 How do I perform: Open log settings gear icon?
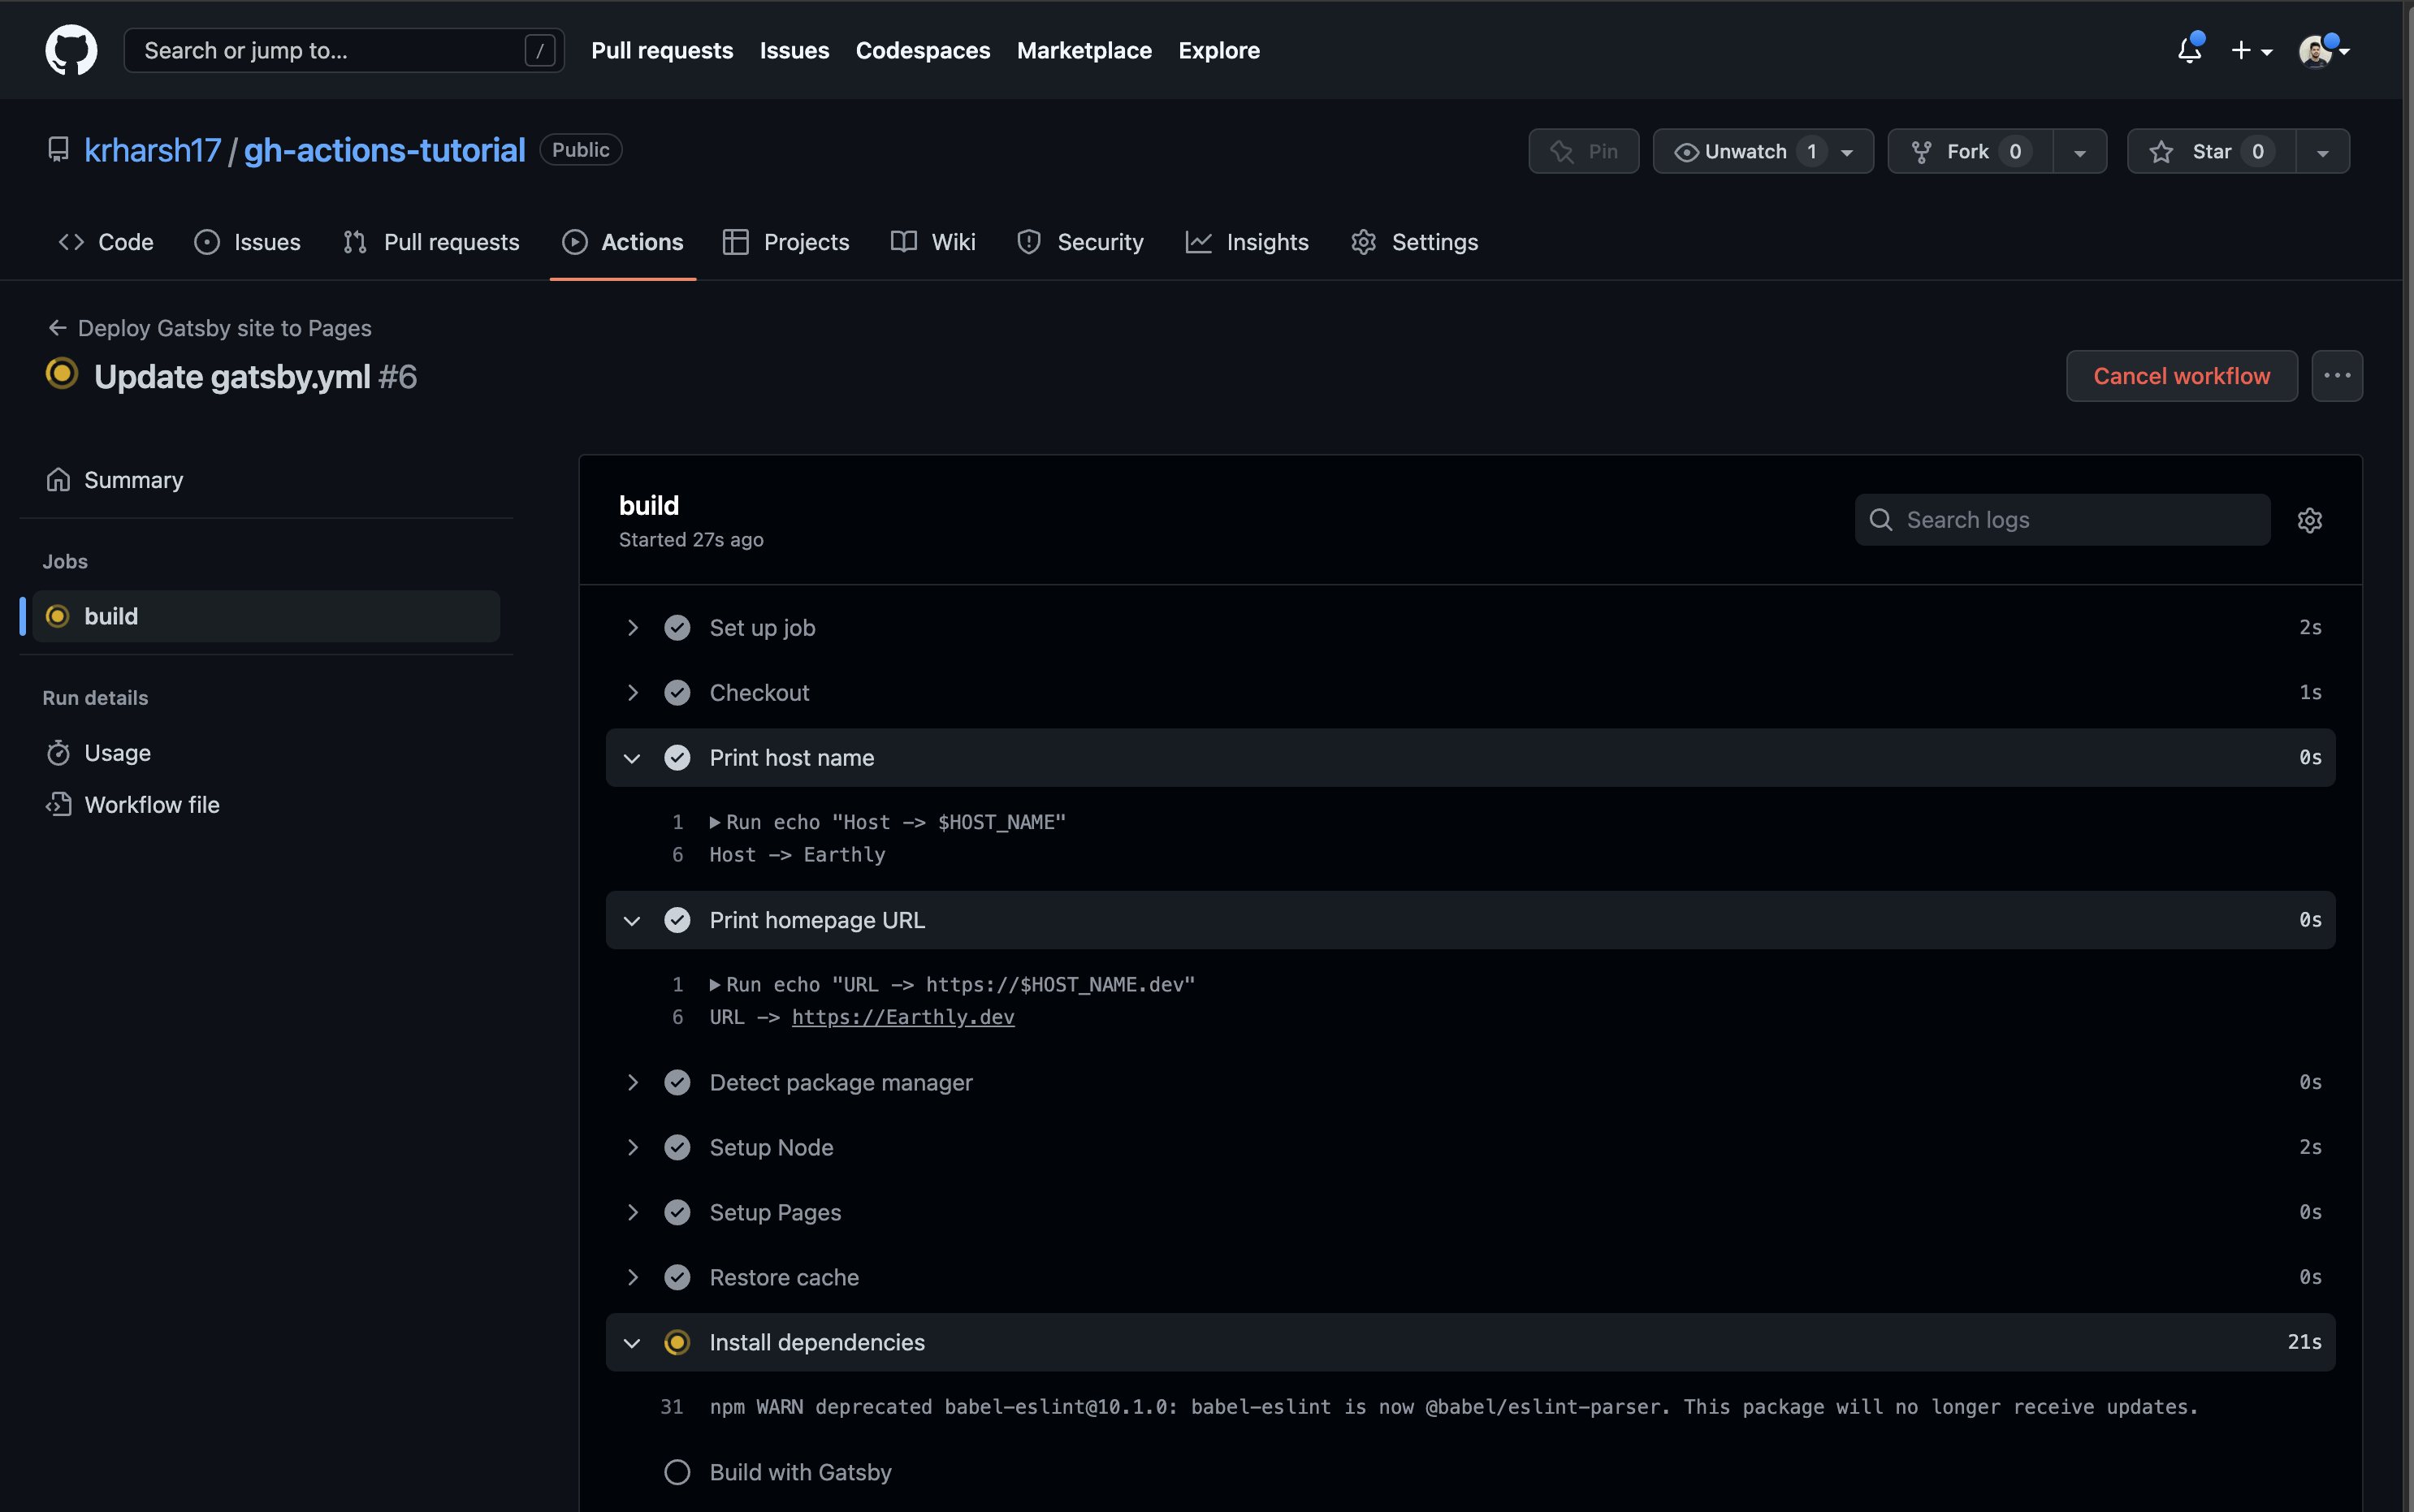2309,520
